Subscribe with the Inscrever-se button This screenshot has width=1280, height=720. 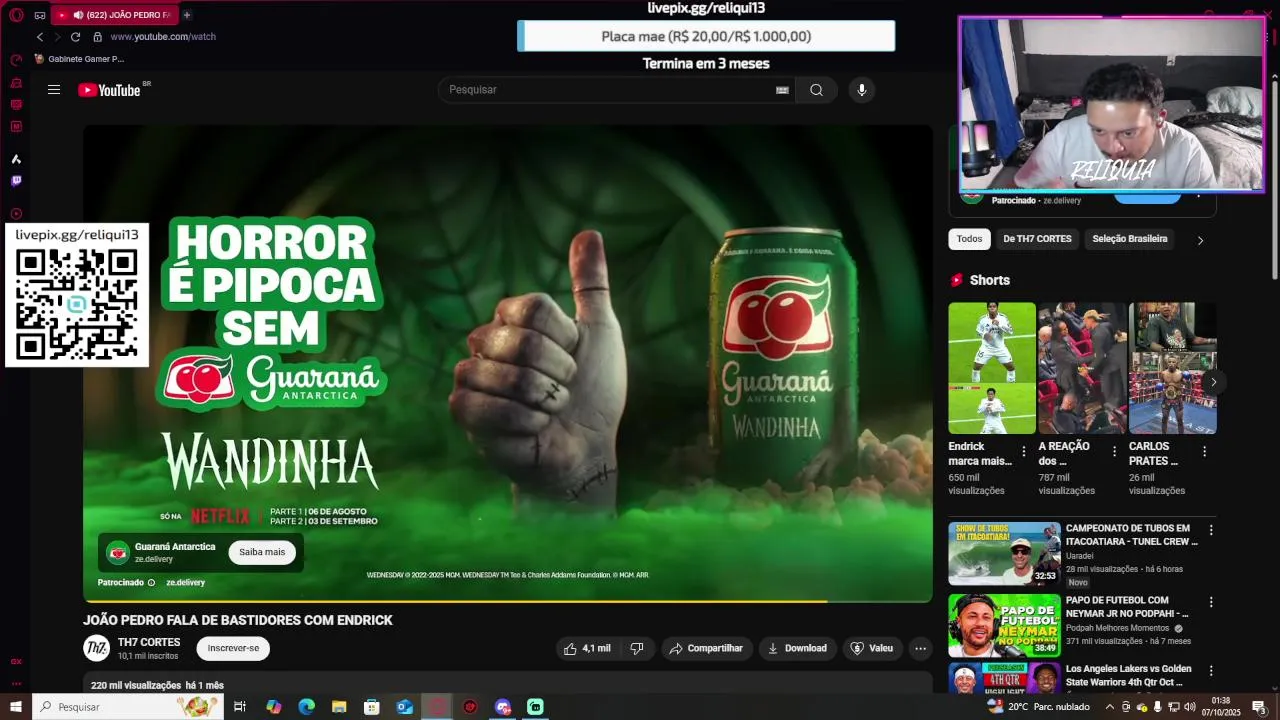(233, 648)
